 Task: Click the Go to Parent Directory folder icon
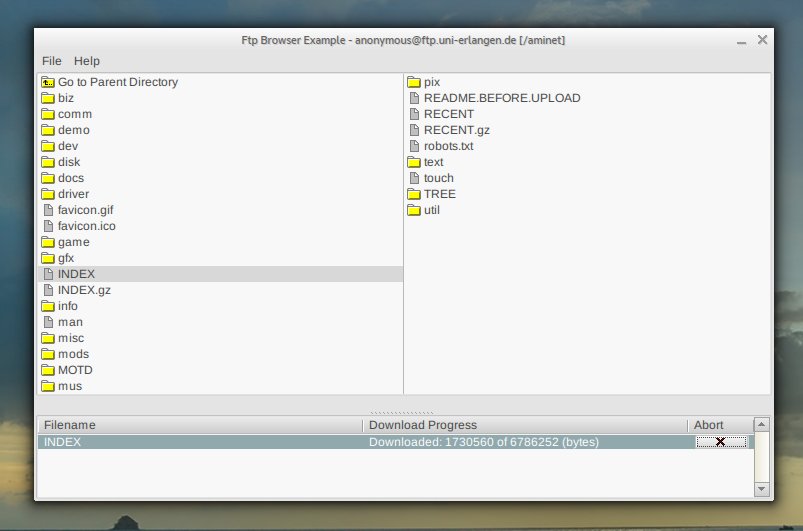[47, 82]
